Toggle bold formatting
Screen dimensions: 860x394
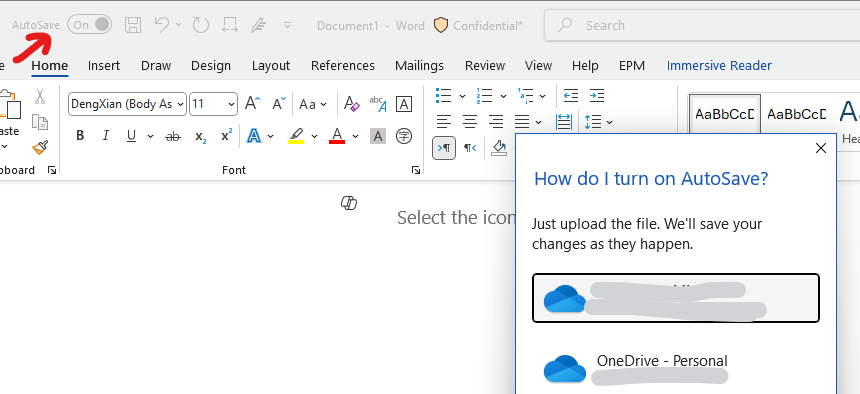coord(80,136)
